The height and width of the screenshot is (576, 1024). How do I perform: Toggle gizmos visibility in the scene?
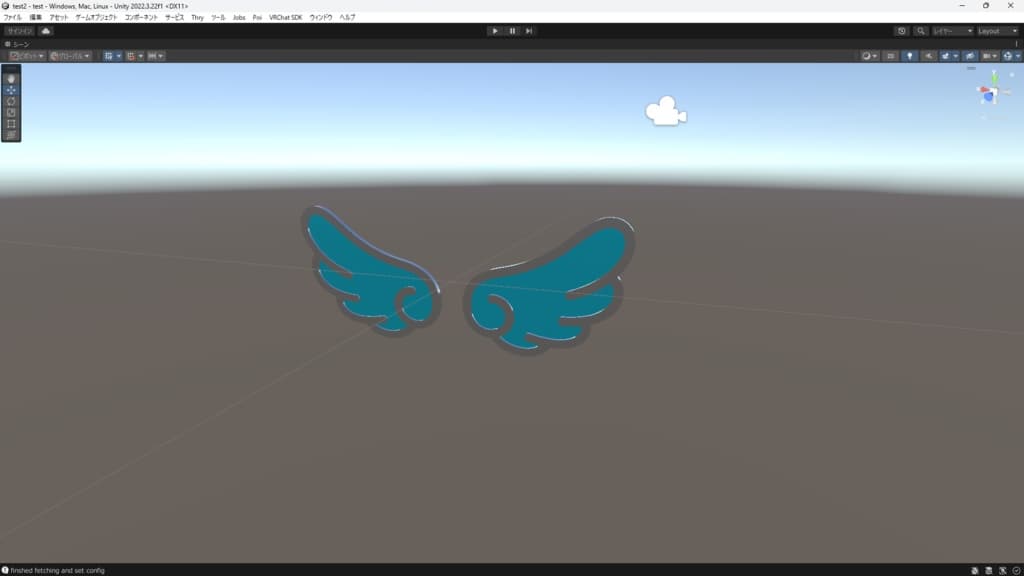1008,56
